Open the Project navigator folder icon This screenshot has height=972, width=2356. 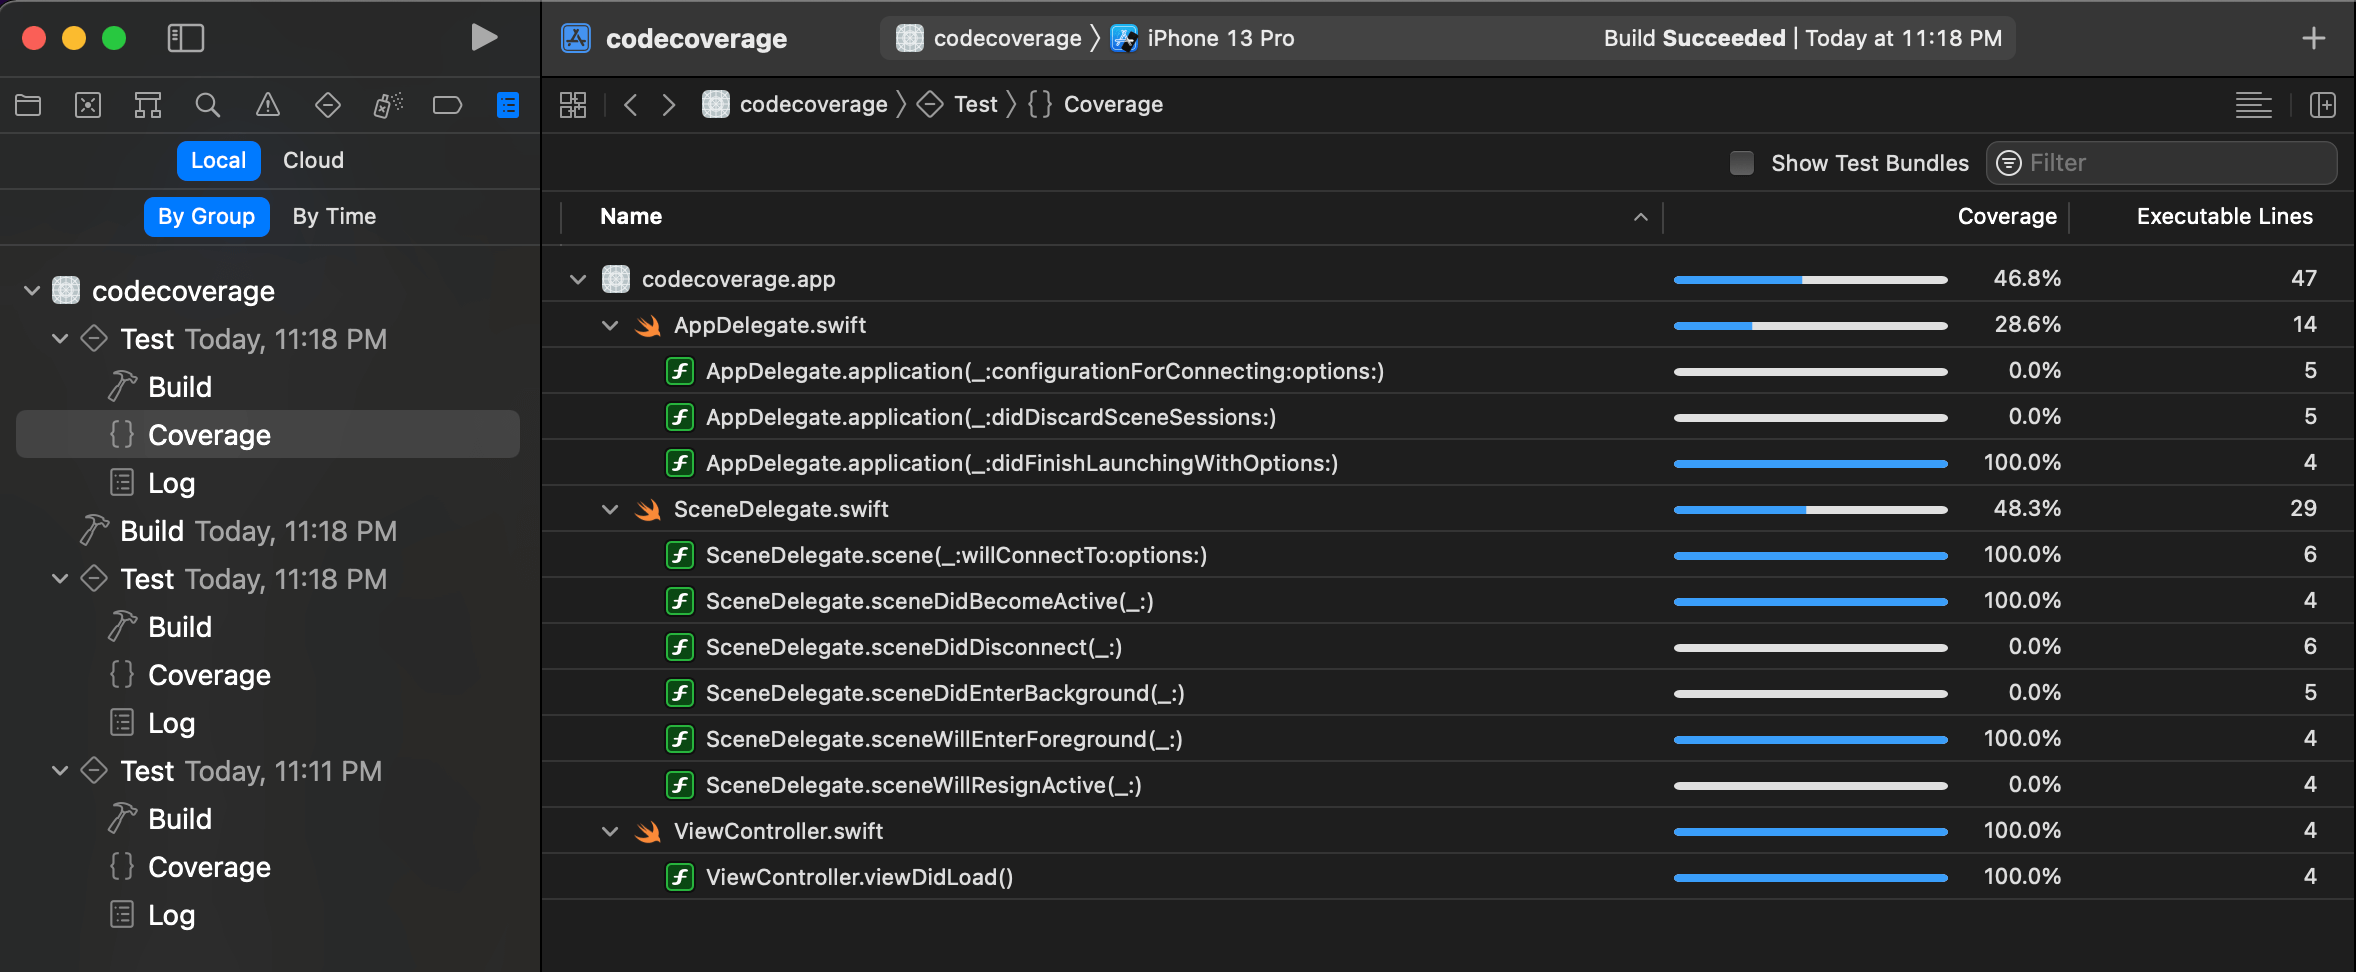pyautogui.click(x=28, y=105)
